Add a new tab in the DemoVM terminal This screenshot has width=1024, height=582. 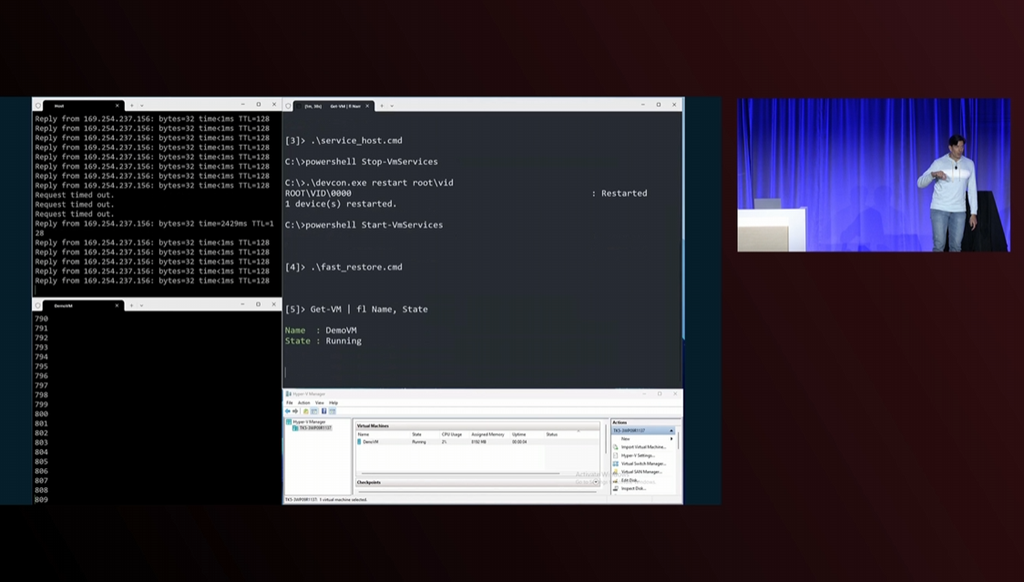131,305
